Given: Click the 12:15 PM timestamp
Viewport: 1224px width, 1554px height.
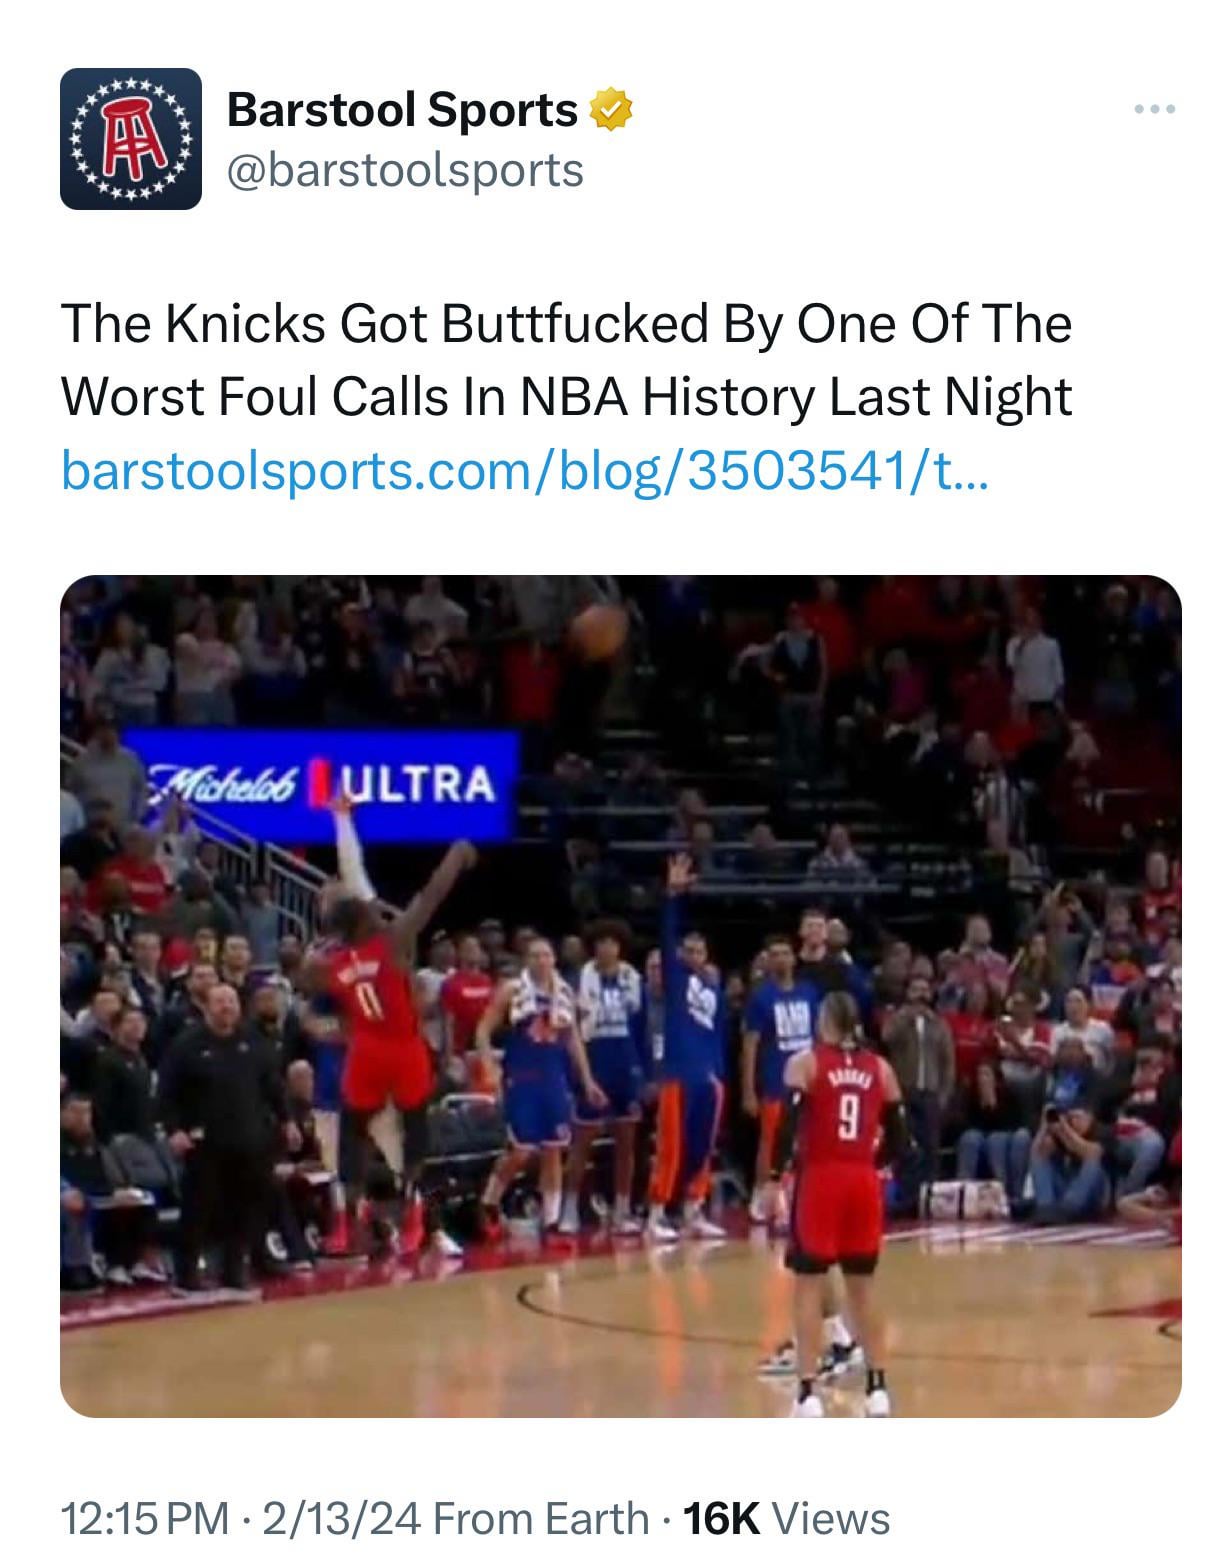Looking at the screenshot, I should click(x=144, y=1518).
